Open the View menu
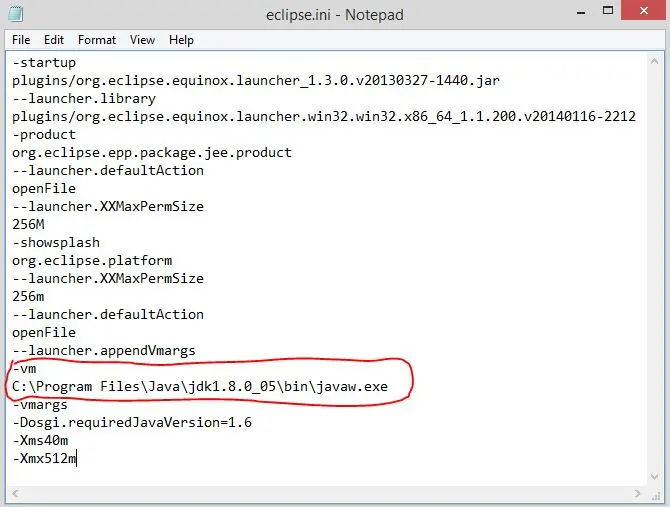The width and height of the screenshot is (670, 507). (142, 40)
